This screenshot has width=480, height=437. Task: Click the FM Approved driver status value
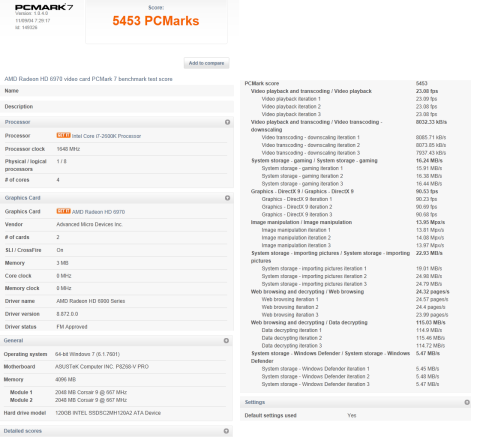(x=72, y=327)
